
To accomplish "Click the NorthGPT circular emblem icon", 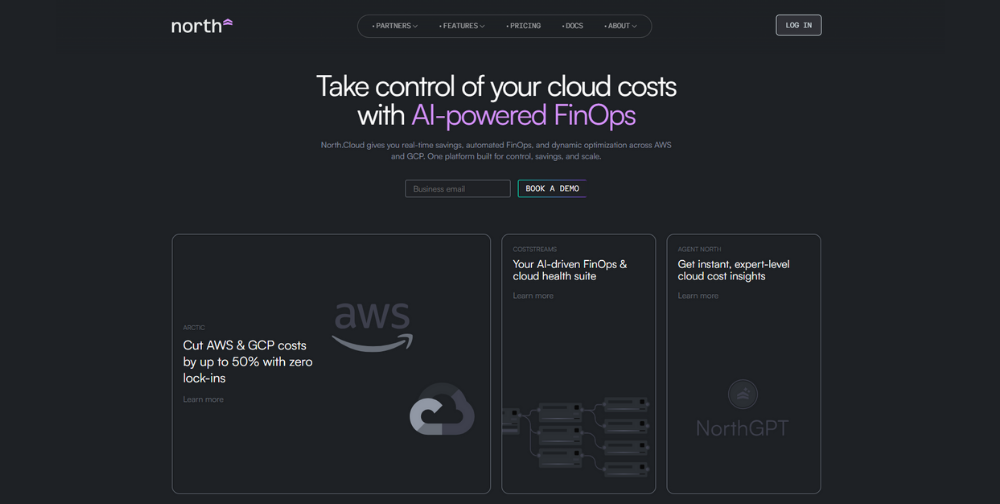I will point(742,394).
